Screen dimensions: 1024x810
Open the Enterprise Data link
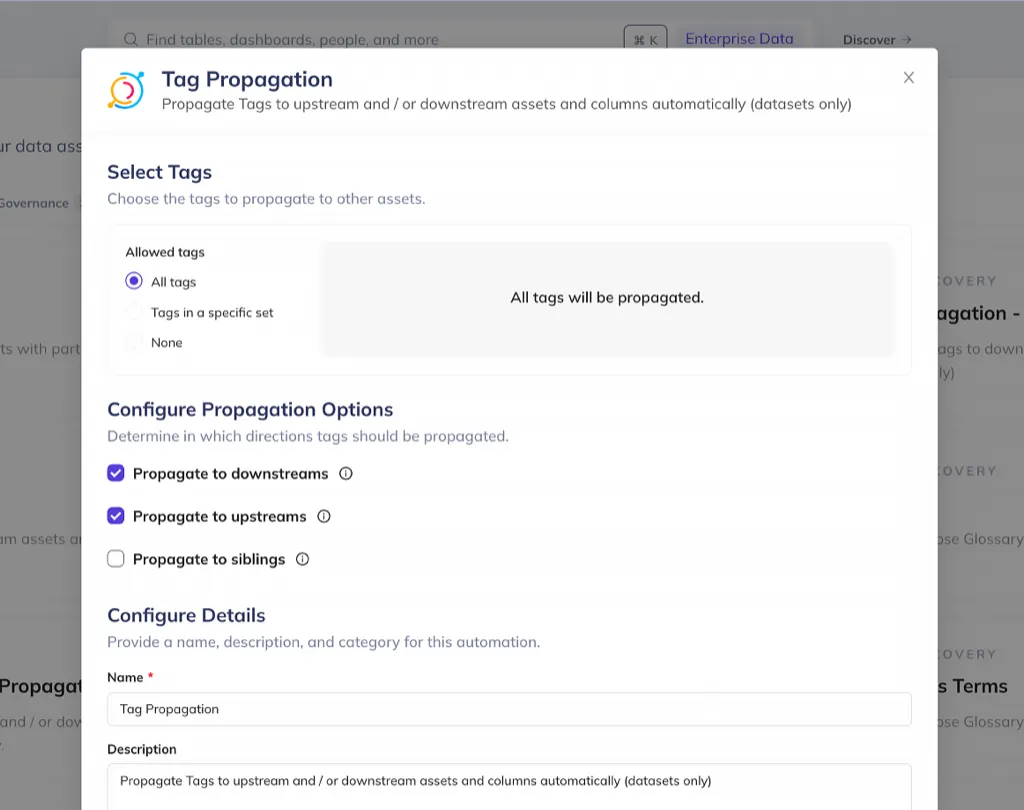739,39
